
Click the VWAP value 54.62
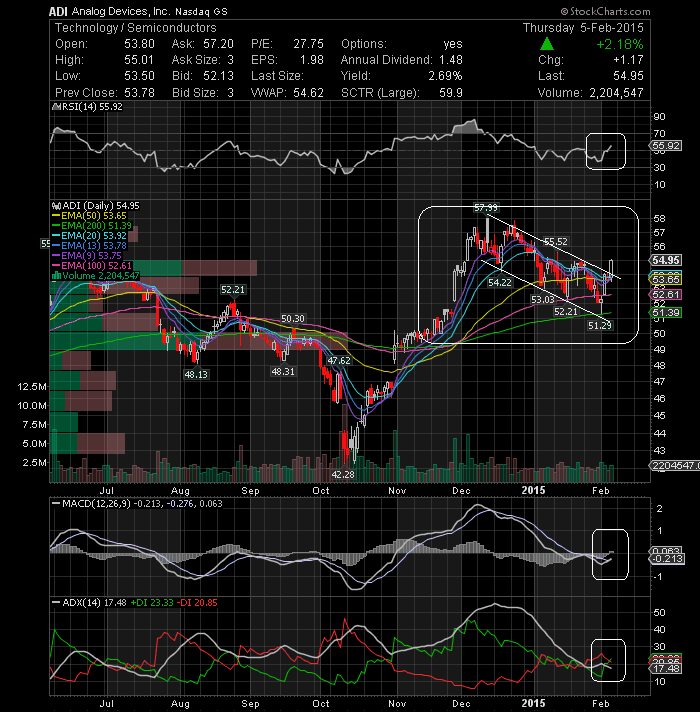308,93
